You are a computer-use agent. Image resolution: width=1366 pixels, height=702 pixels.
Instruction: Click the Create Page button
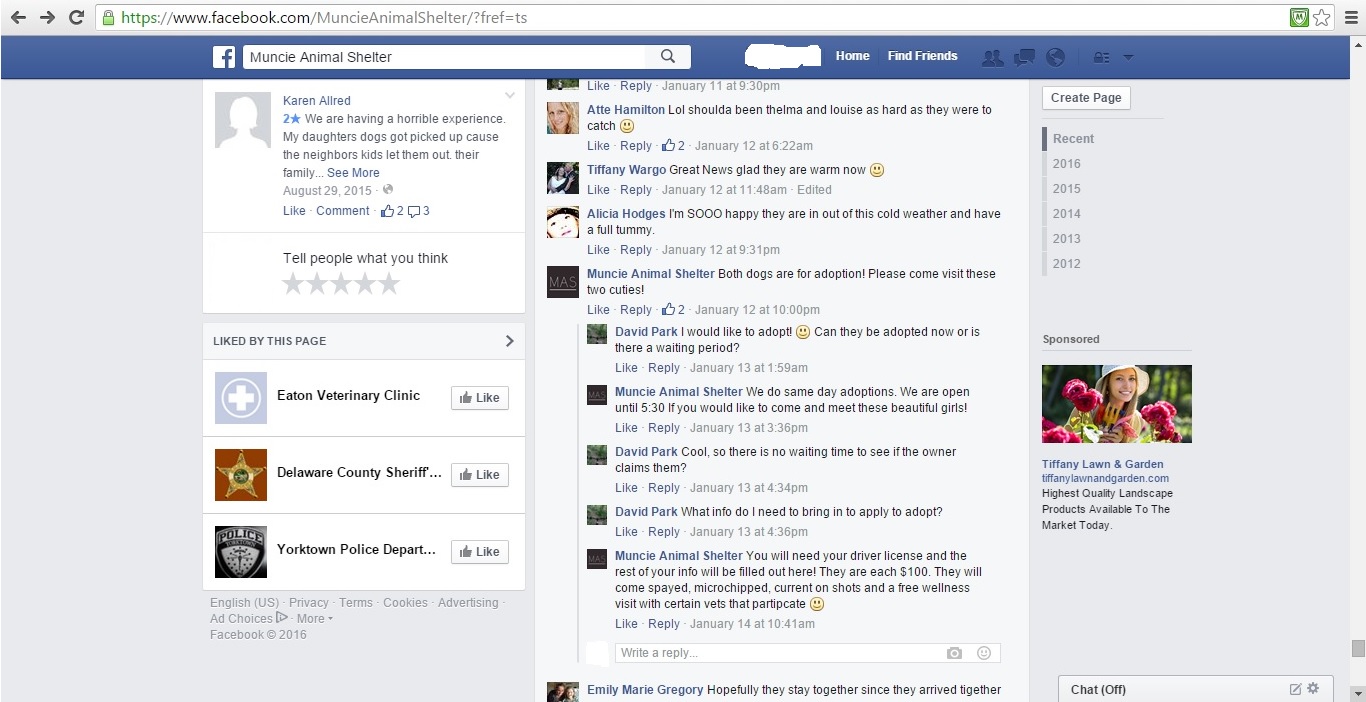tap(1086, 98)
